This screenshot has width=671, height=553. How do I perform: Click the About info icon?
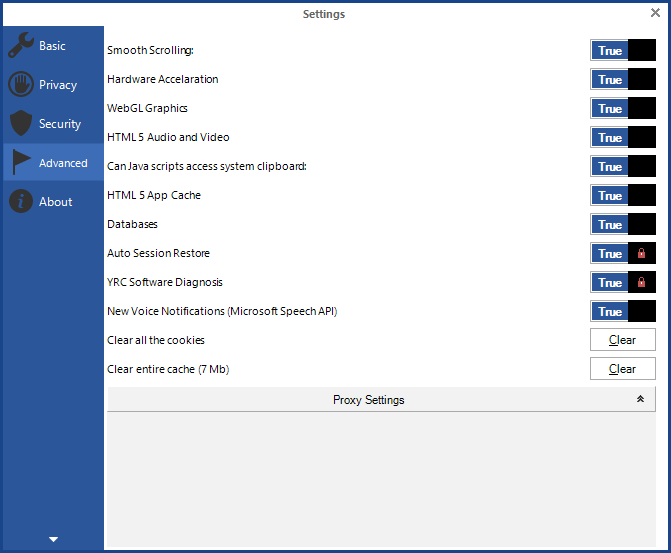(x=21, y=201)
